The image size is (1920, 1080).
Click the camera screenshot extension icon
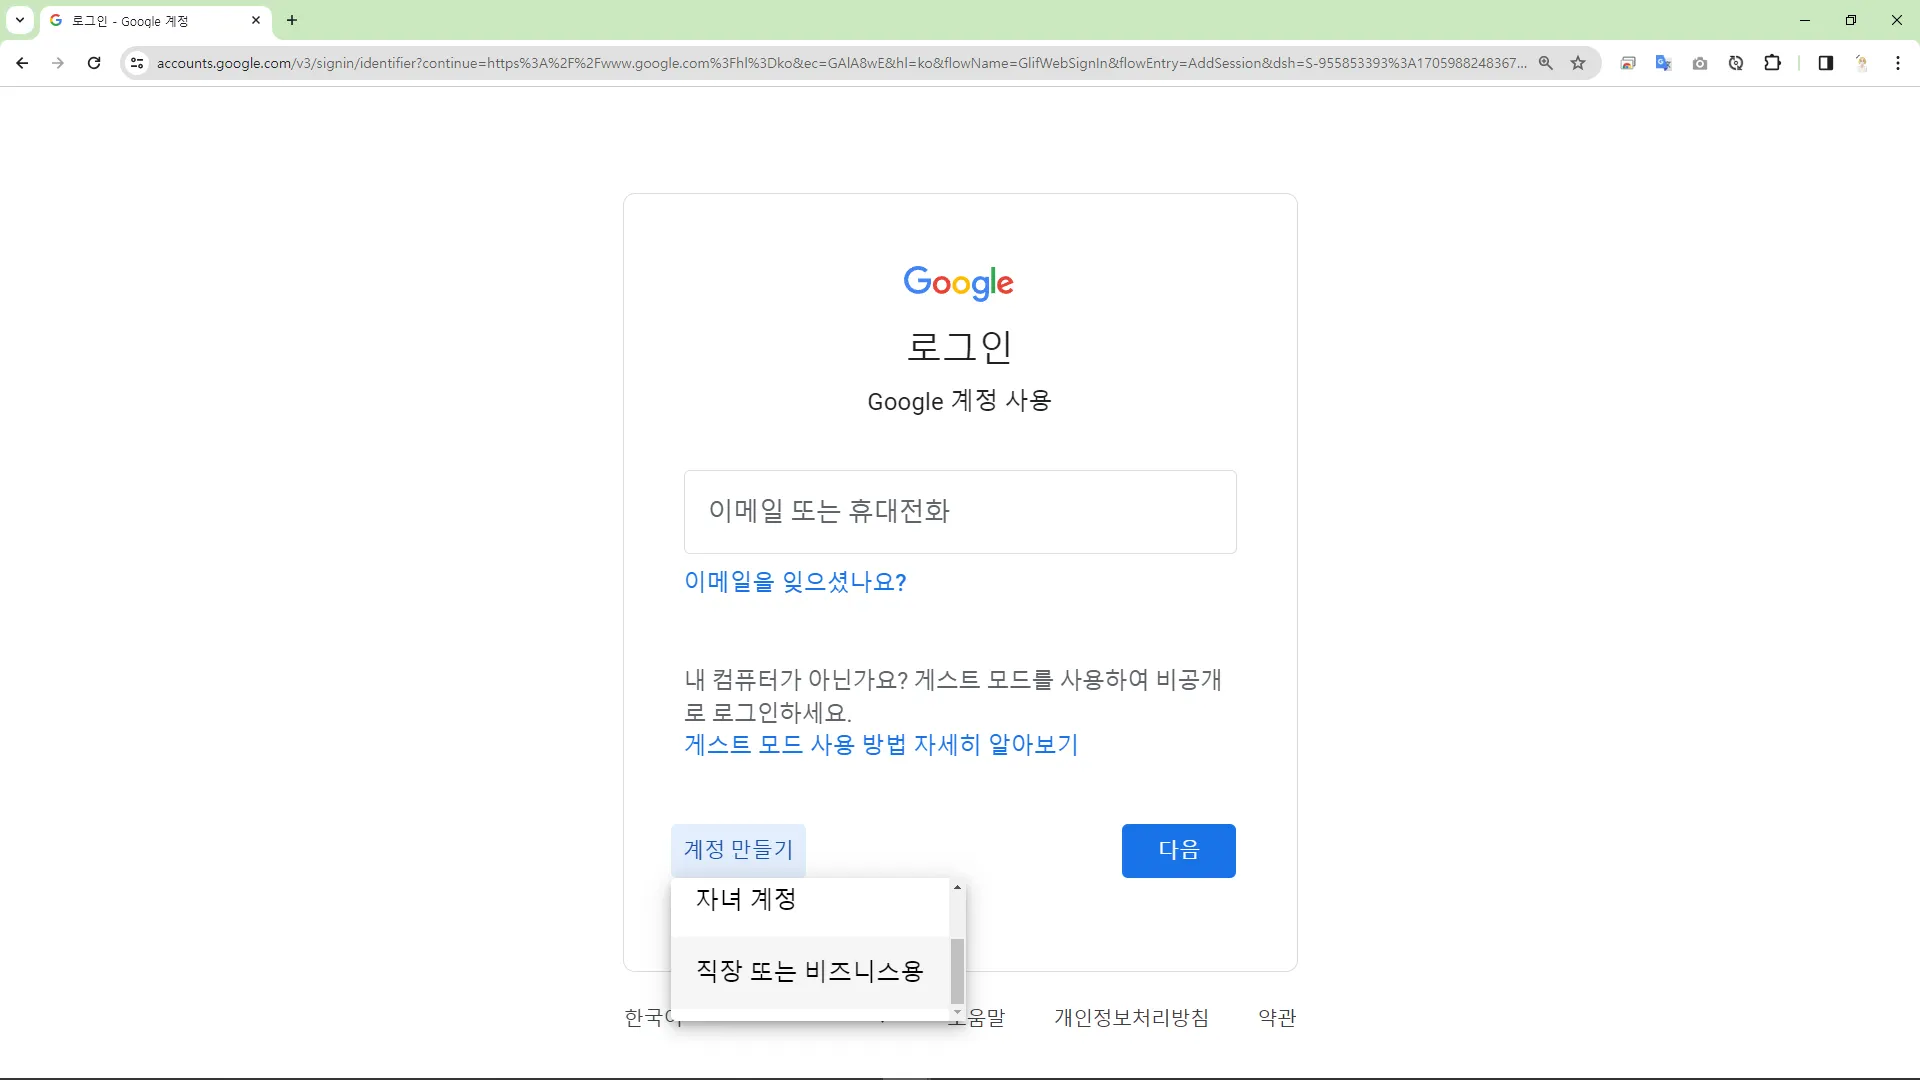pos(1700,63)
